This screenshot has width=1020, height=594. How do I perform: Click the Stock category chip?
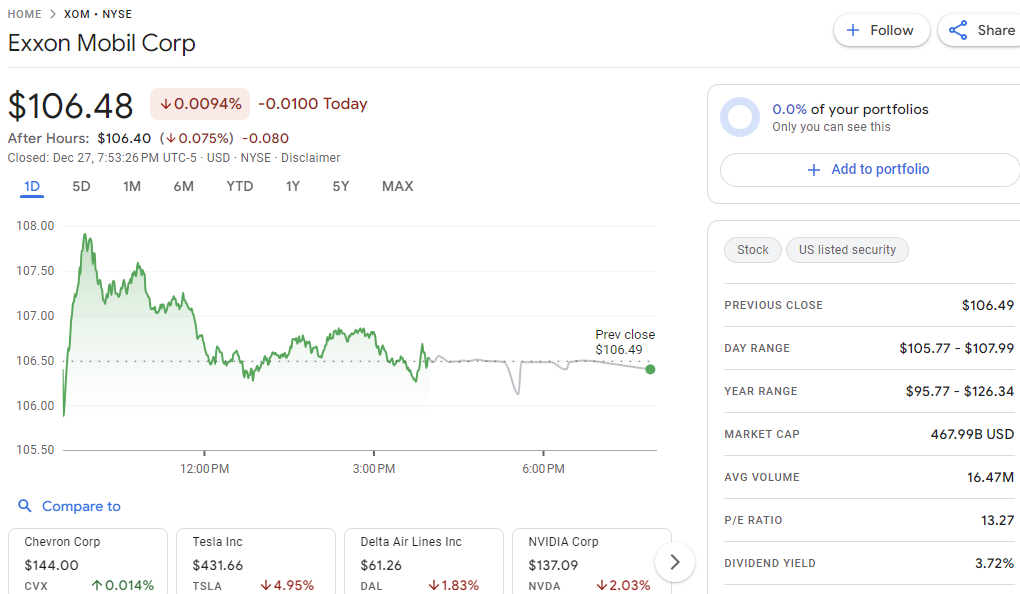pyautogui.click(x=753, y=250)
